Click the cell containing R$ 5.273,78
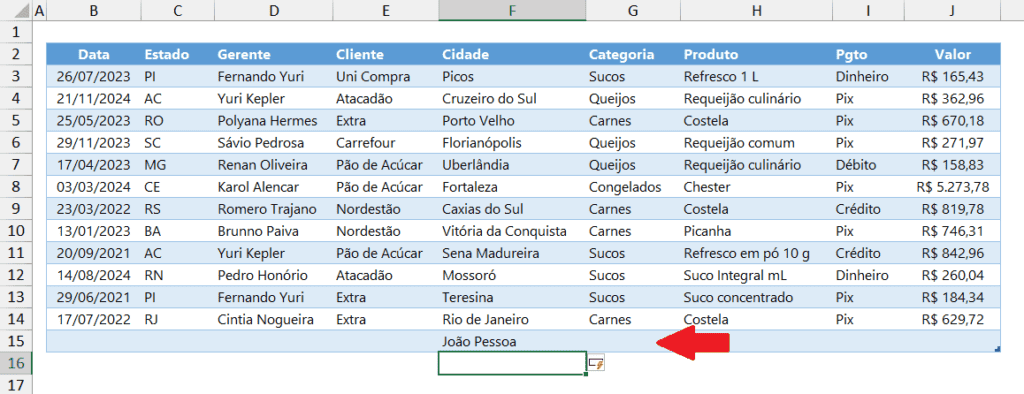Viewport: 1024px width, 394px height. (x=952, y=187)
